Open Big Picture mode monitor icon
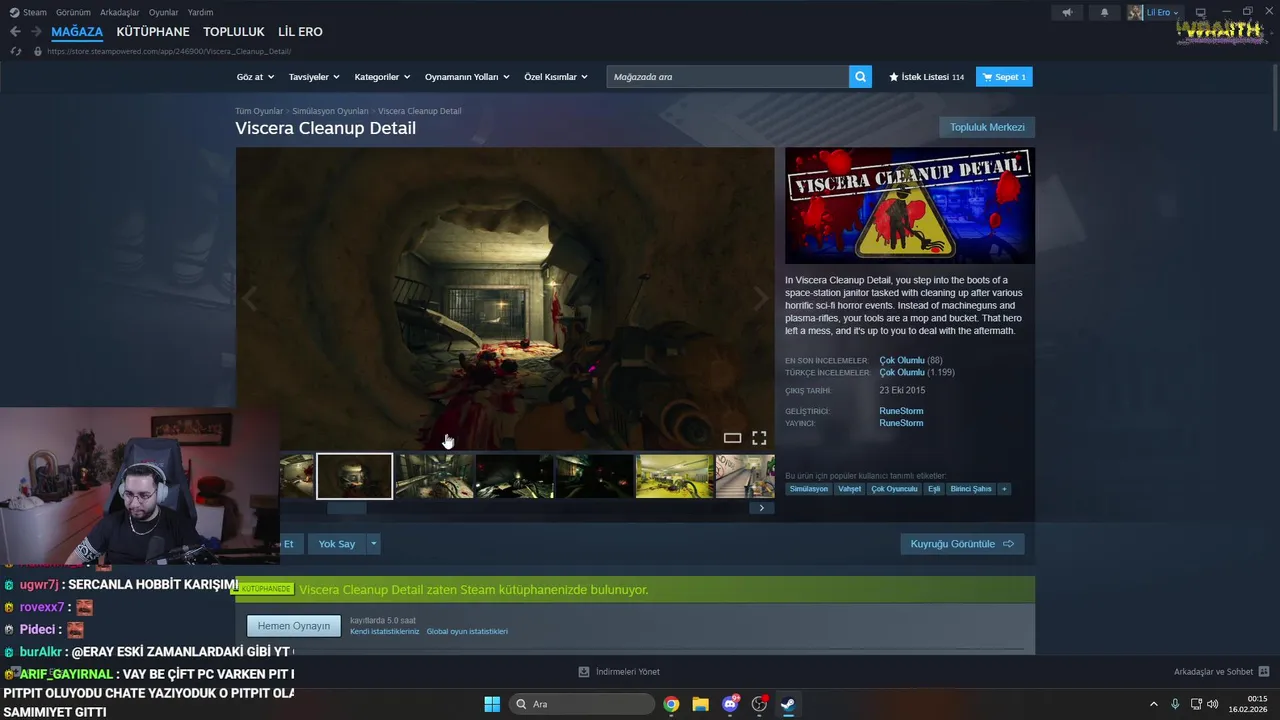Image resolution: width=1280 pixels, height=720 pixels. [x=1201, y=12]
